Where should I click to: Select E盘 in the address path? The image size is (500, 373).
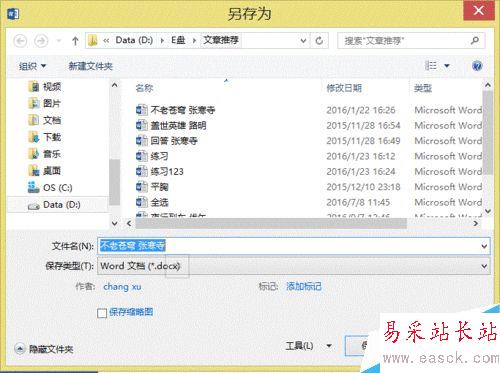[178, 40]
